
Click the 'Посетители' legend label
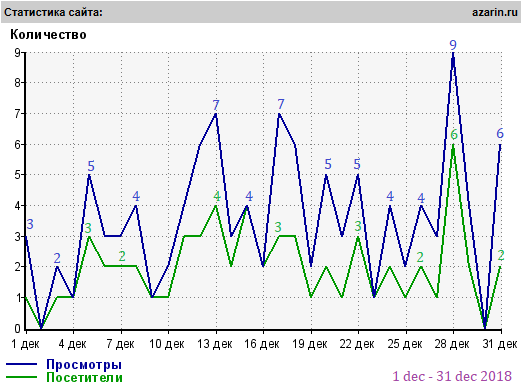tap(84, 377)
